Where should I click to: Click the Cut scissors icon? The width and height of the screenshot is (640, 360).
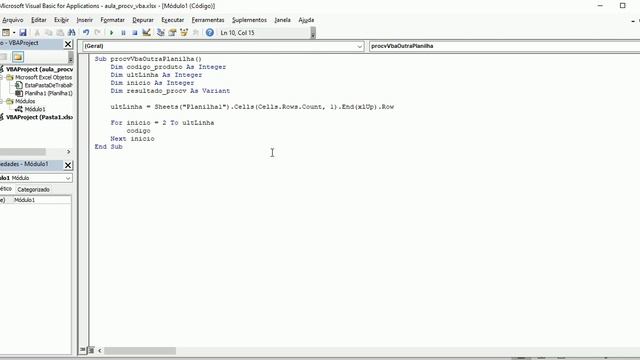37,33
